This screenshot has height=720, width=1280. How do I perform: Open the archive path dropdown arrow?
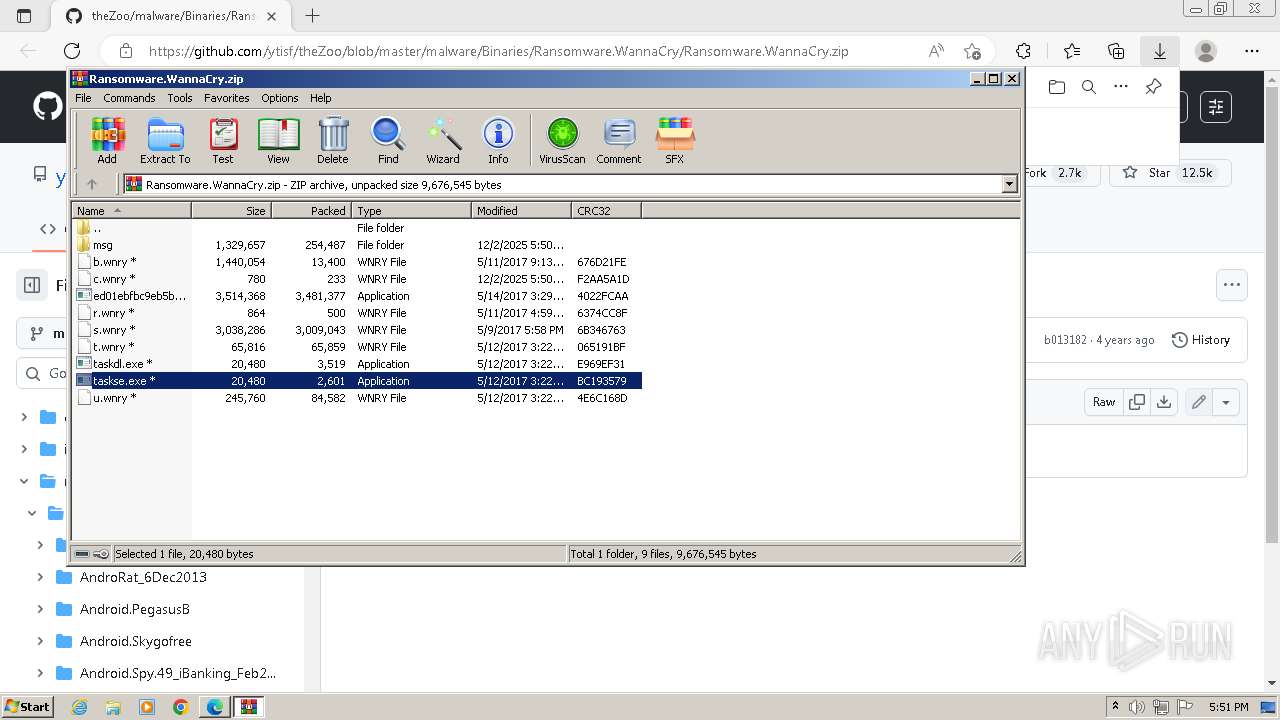[x=1009, y=184]
